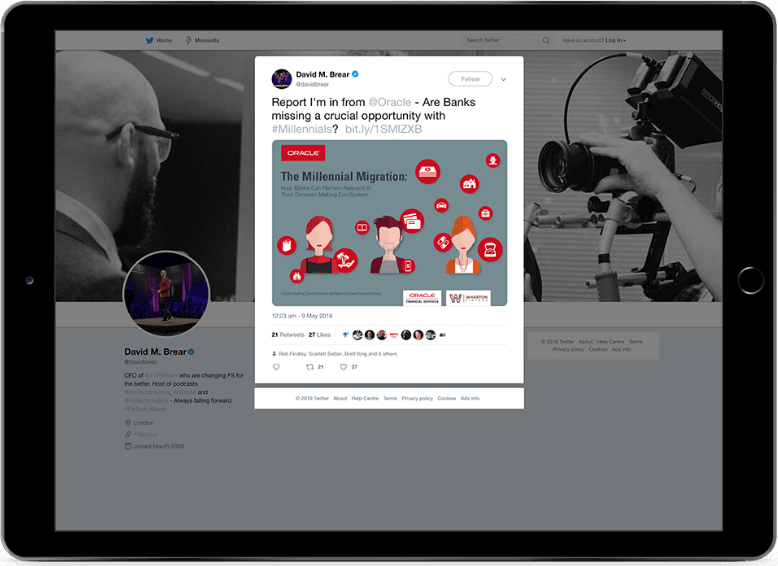Viewport: 778px width, 566px height.
Task: Click the Follow button on the tweet
Action: pyautogui.click(x=470, y=79)
